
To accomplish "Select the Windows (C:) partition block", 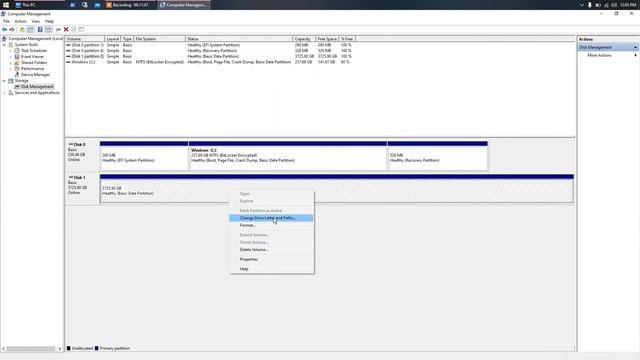I will [288, 156].
